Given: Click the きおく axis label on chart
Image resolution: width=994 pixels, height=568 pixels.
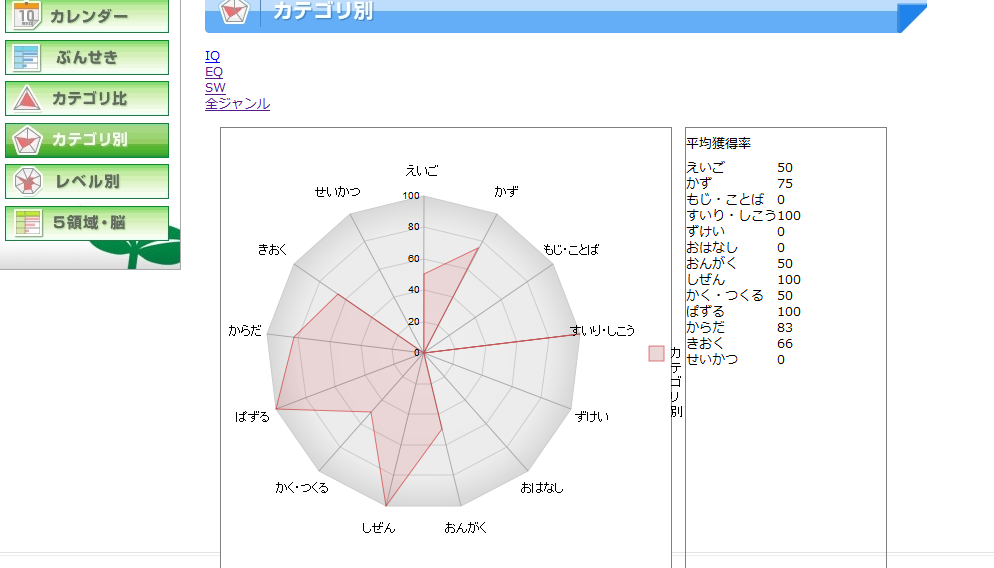Looking at the screenshot, I should tap(272, 250).
